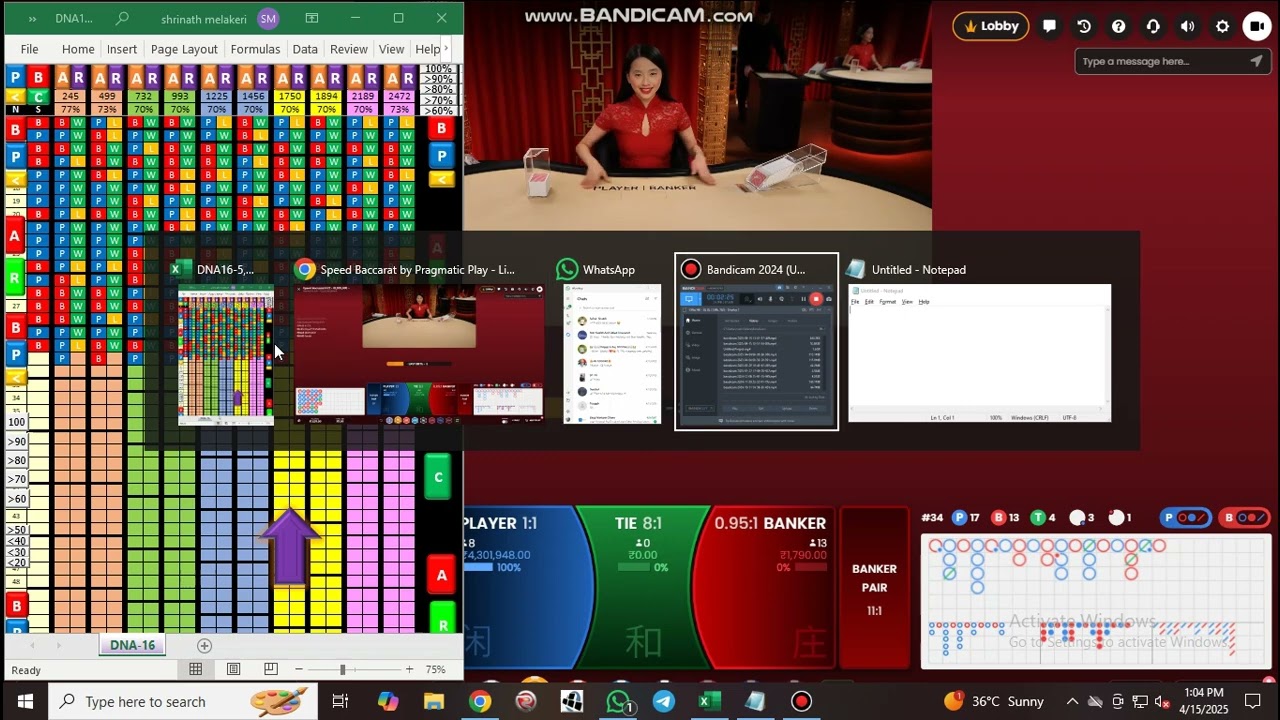Open the Review ribbon tab
Image resolution: width=1280 pixels, height=720 pixels.
(x=349, y=49)
